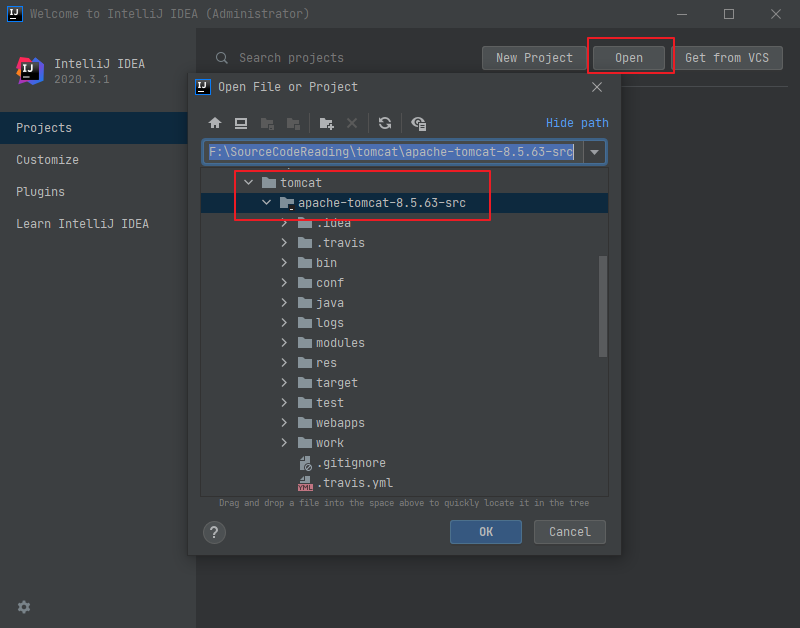Select the module directory toolbar icon
This screenshot has width=800, height=628.
293,123
